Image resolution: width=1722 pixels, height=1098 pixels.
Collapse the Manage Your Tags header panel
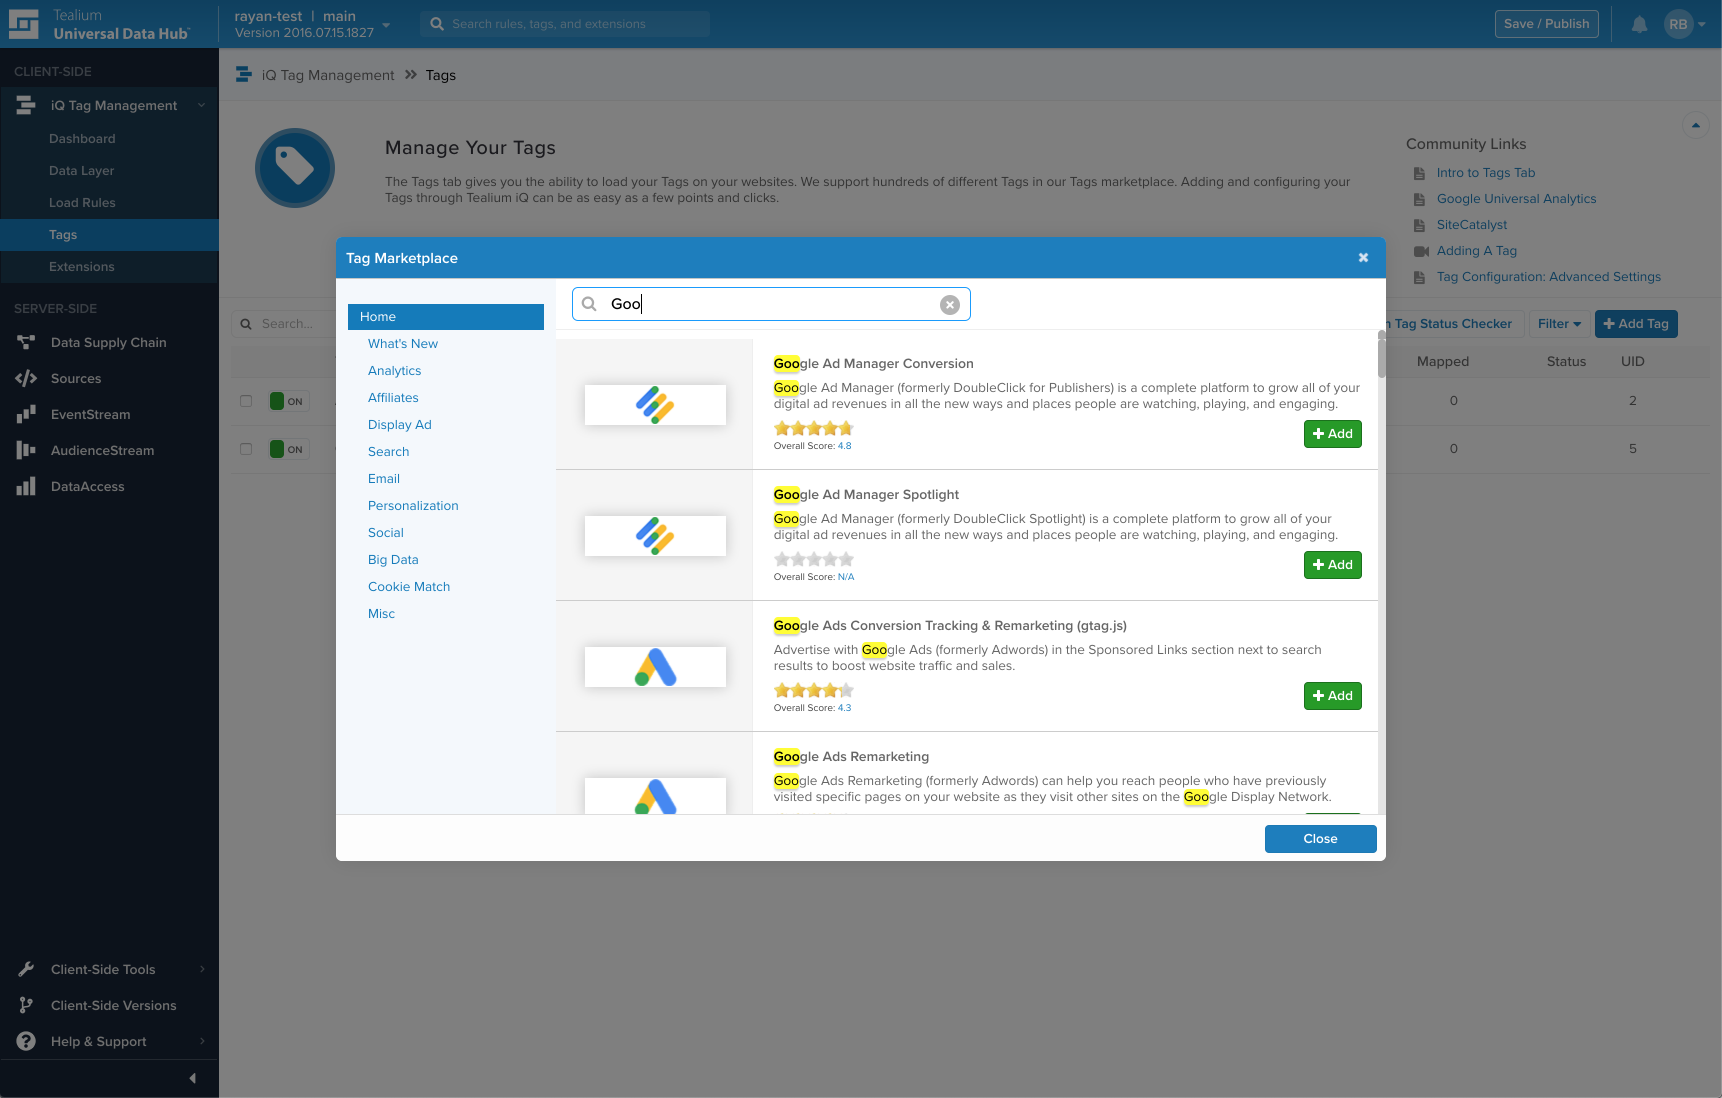pyautogui.click(x=1695, y=125)
